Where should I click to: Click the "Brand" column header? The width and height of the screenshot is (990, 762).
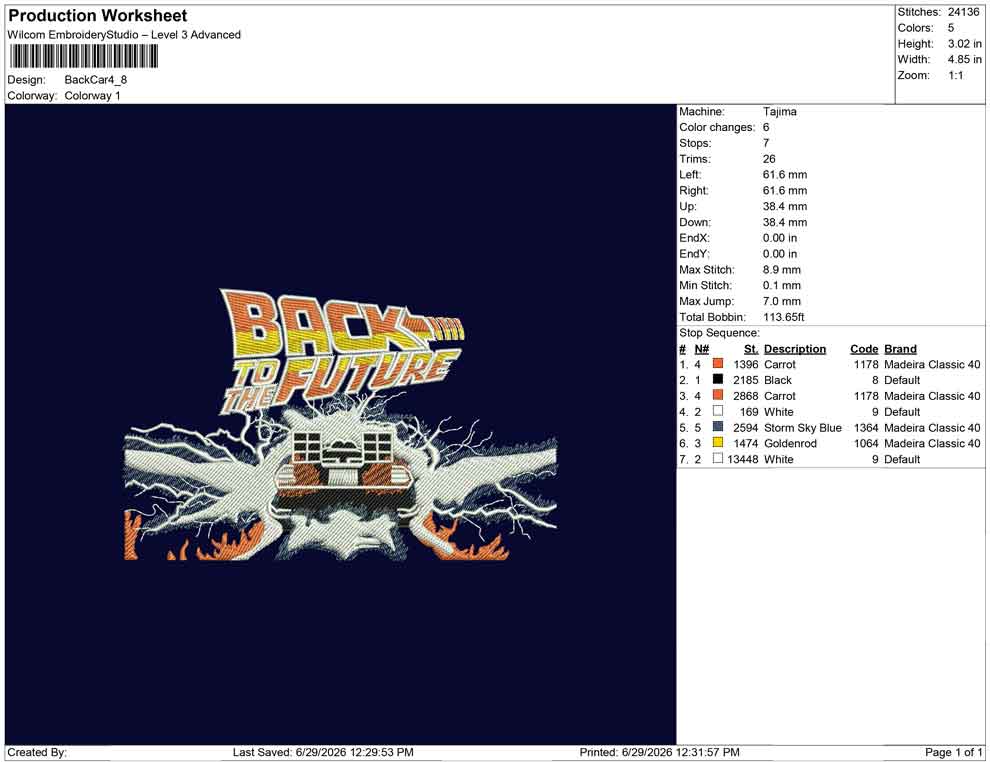pos(900,349)
